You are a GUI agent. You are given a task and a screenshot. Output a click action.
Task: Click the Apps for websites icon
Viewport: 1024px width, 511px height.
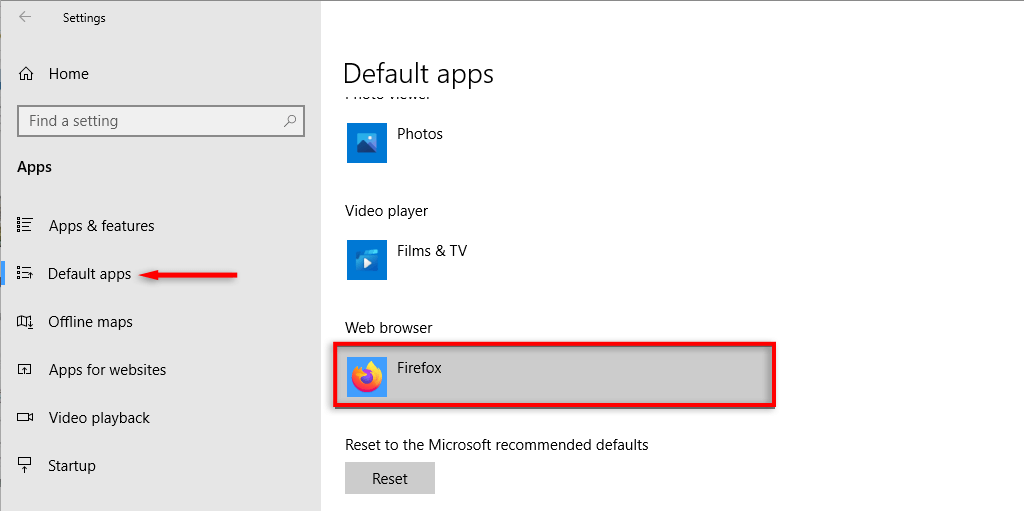[26, 370]
